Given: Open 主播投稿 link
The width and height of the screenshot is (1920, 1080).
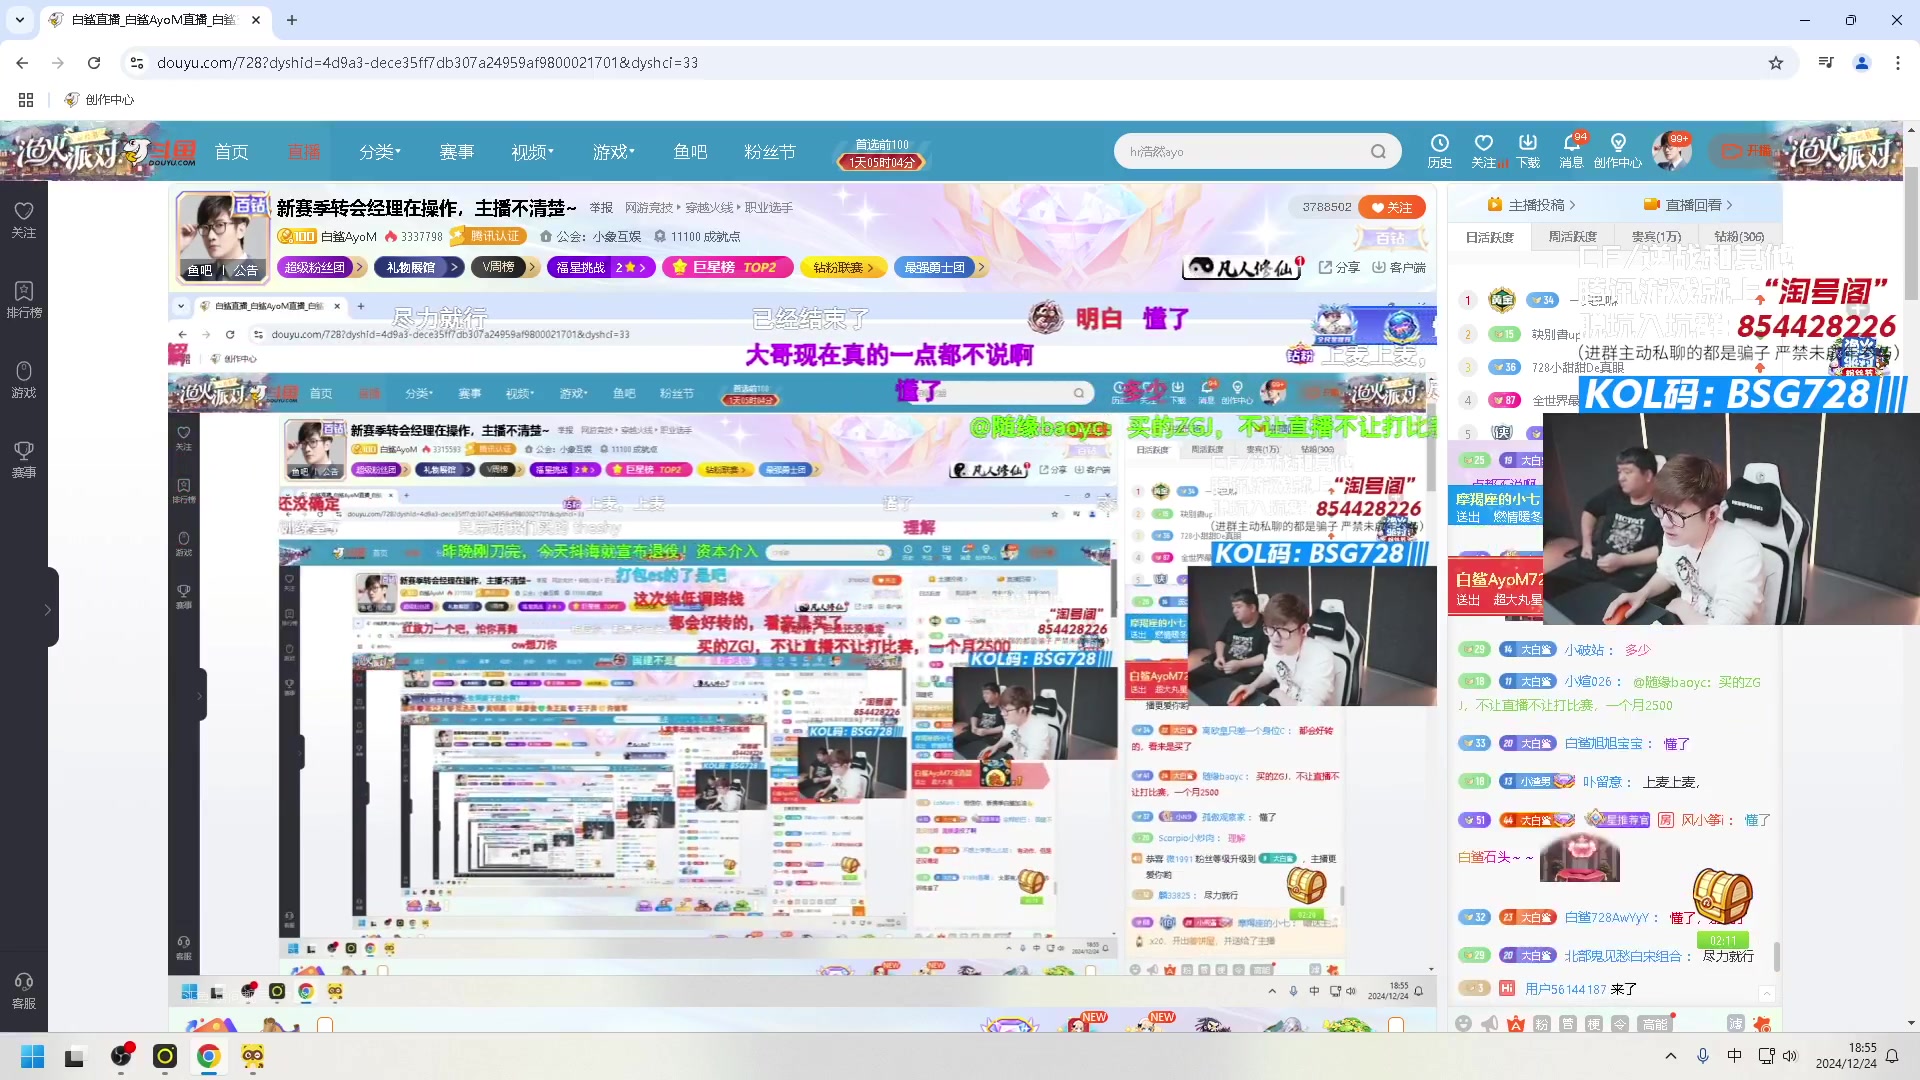Looking at the screenshot, I should click(x=1535, y=205).
